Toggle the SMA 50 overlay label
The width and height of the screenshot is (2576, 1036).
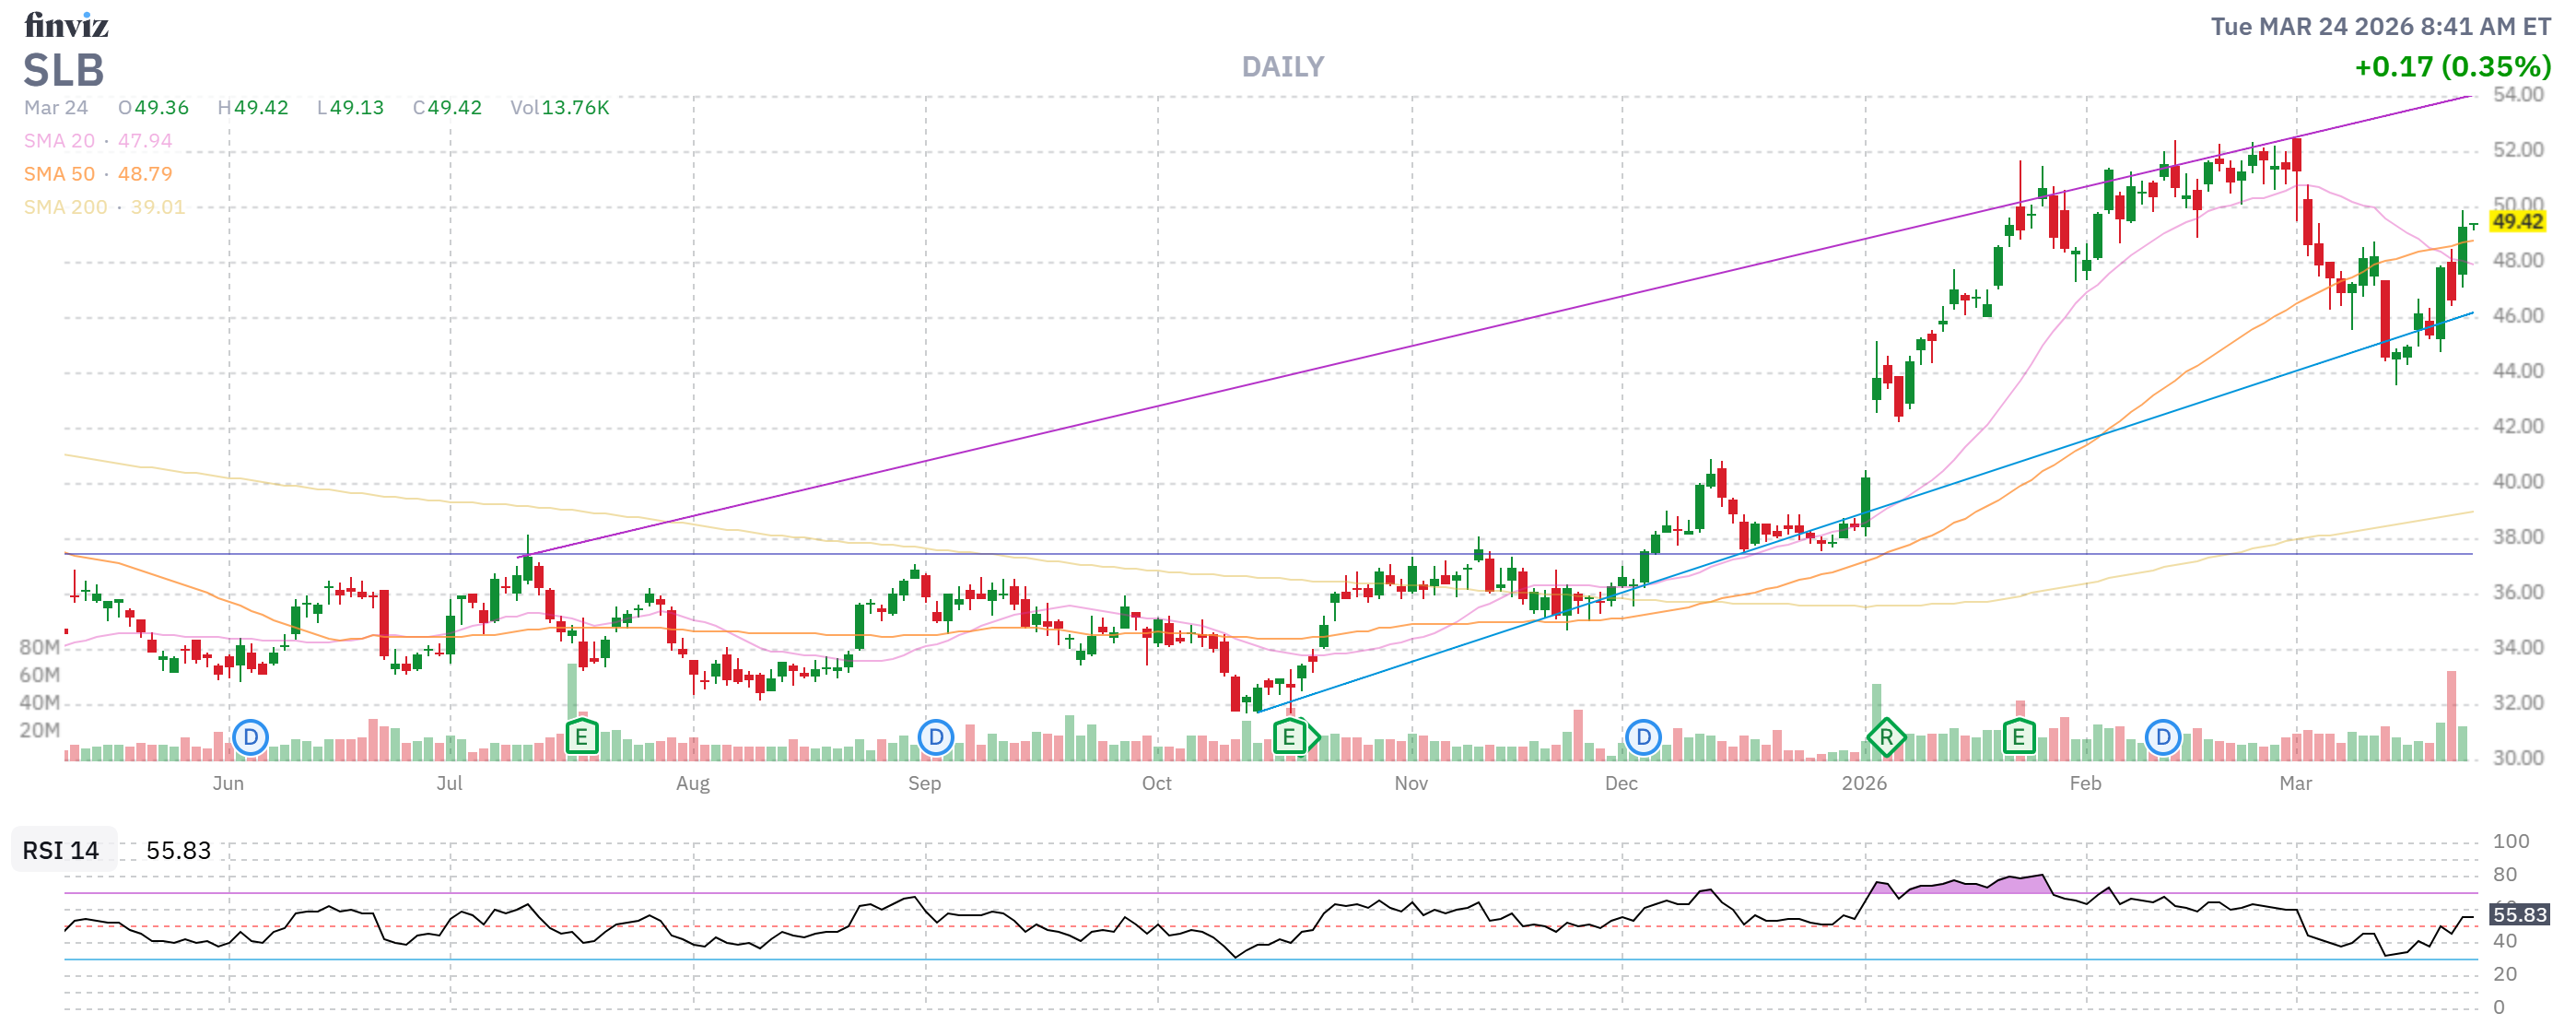(x=59, y=174)
